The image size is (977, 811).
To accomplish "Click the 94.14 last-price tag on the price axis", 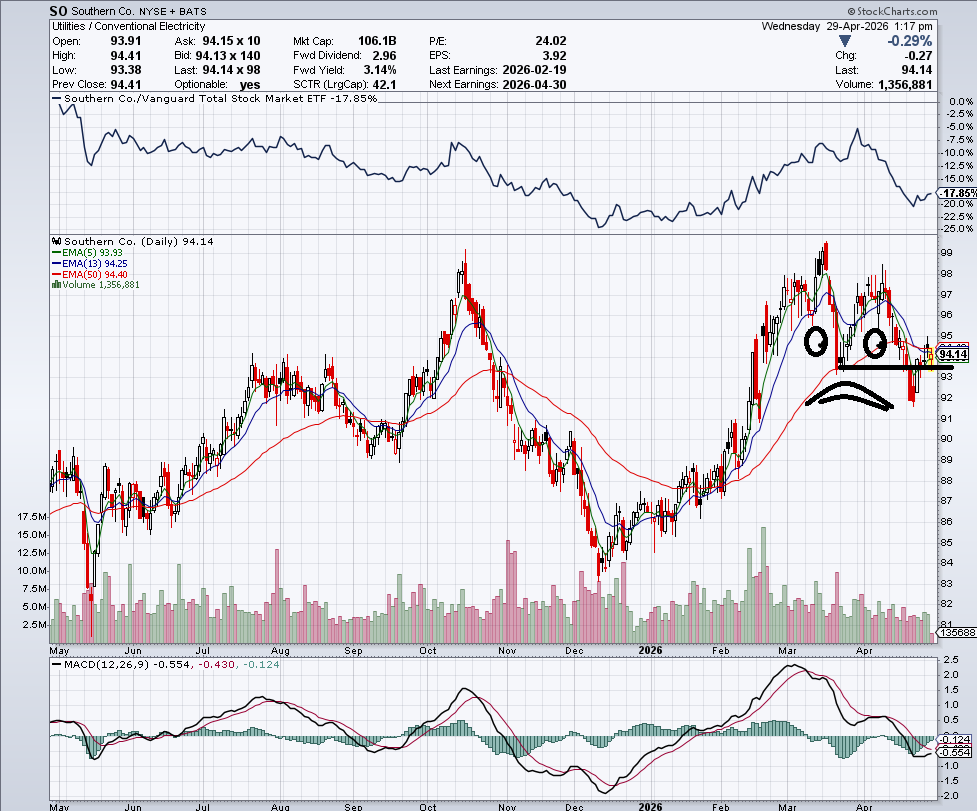I will pos(953,354).
